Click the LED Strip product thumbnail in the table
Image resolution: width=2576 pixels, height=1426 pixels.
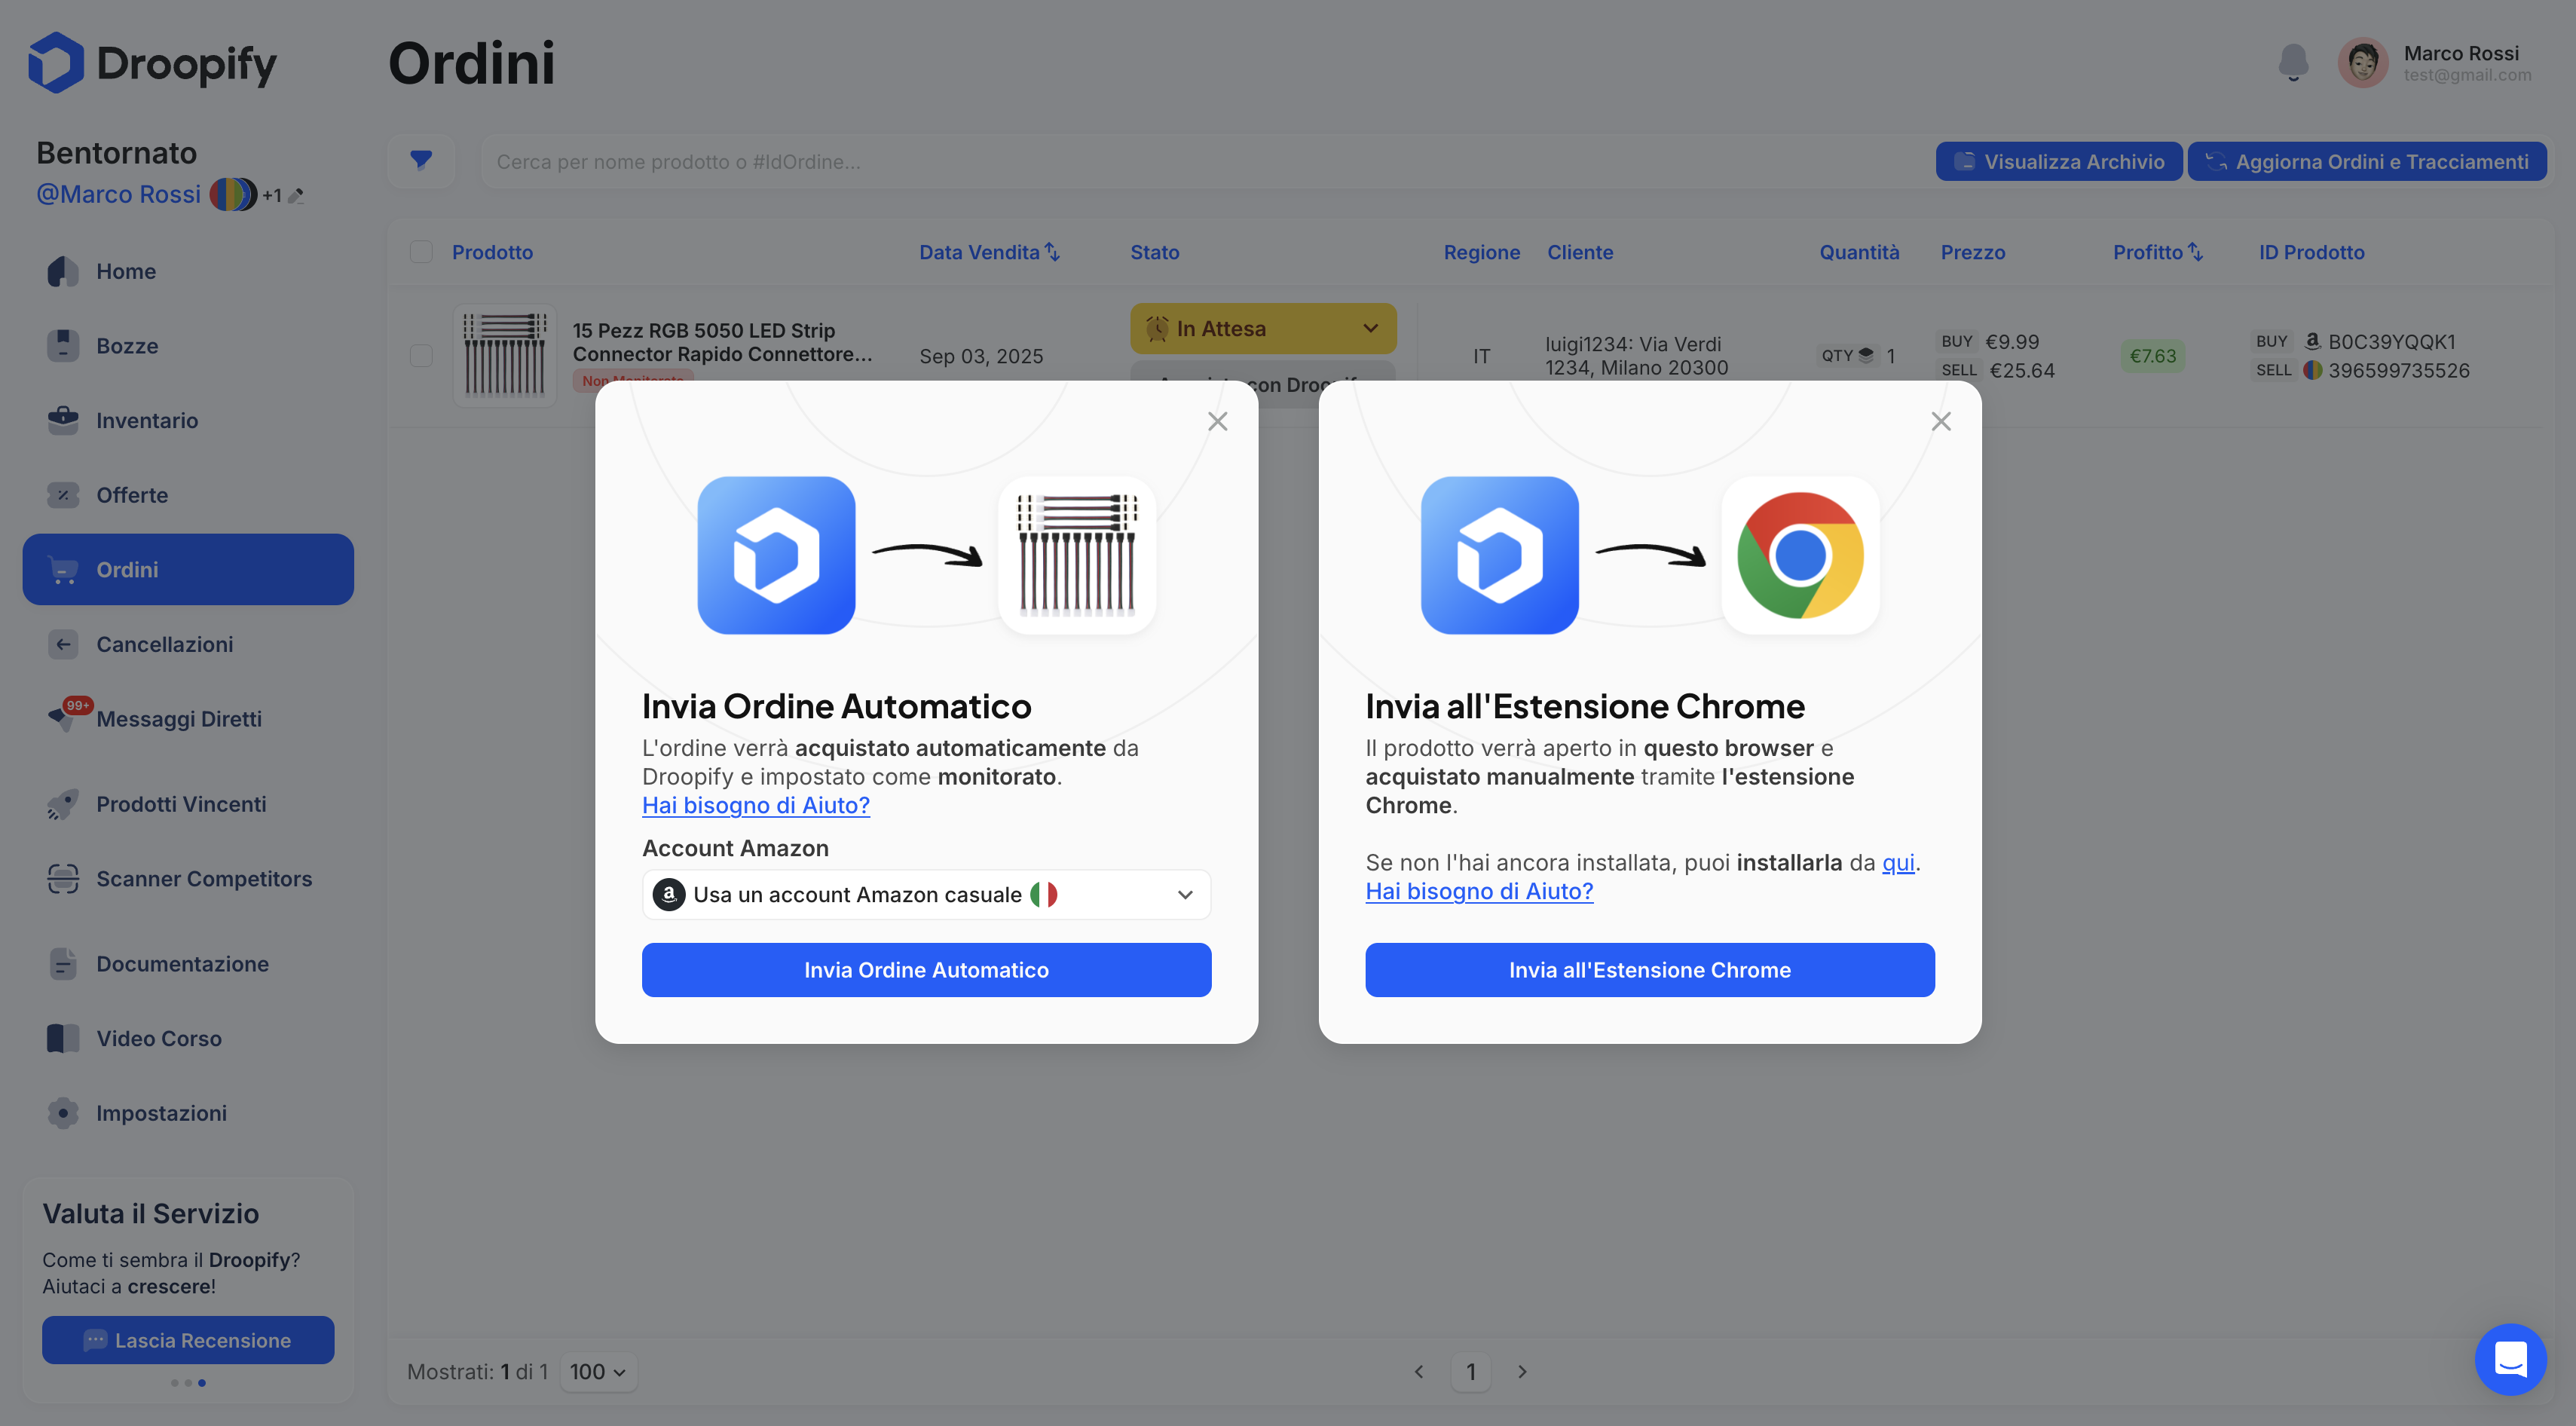click(x=505, y=355)
